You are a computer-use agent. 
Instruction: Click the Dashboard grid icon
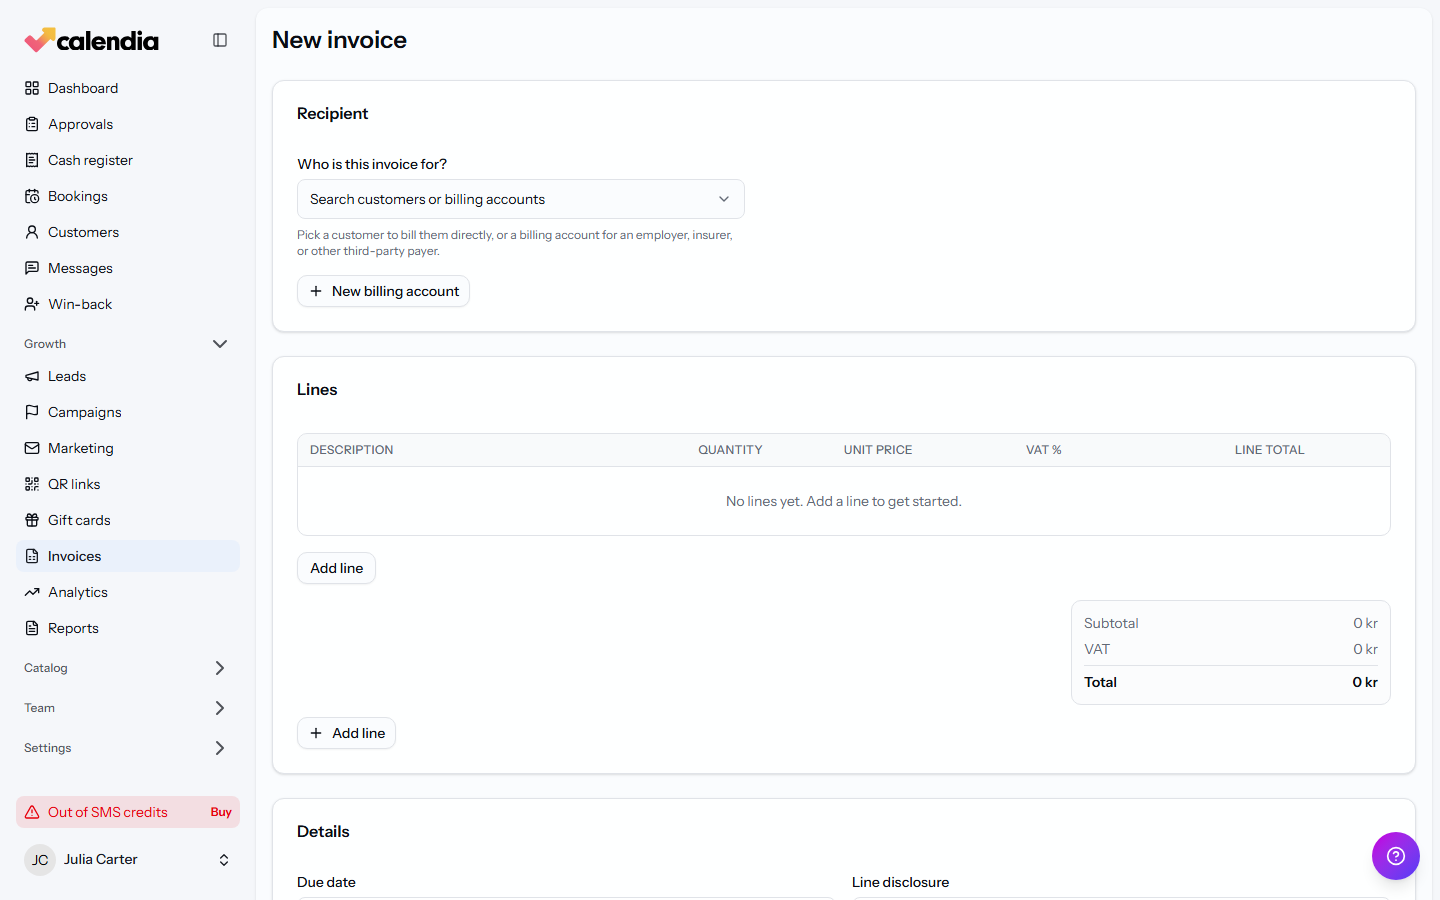click(x=32, y=88)
